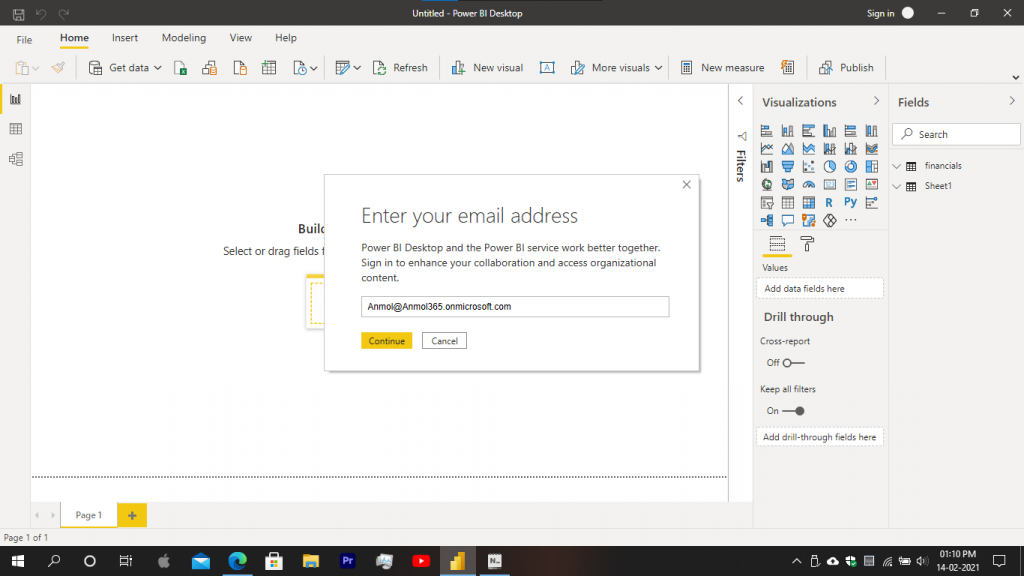1024x576 pixels.
Task: Click the Refresh button
Action: click(x=400, y=68)
